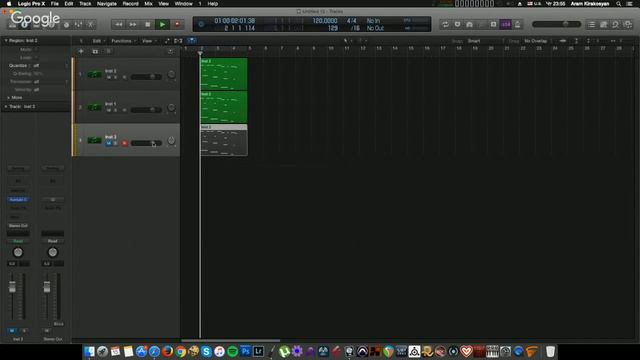Click the Flex view button in the tracks menu bar
Image resolution: width=640 pixels, height=360 pixels.
(178, 41)
